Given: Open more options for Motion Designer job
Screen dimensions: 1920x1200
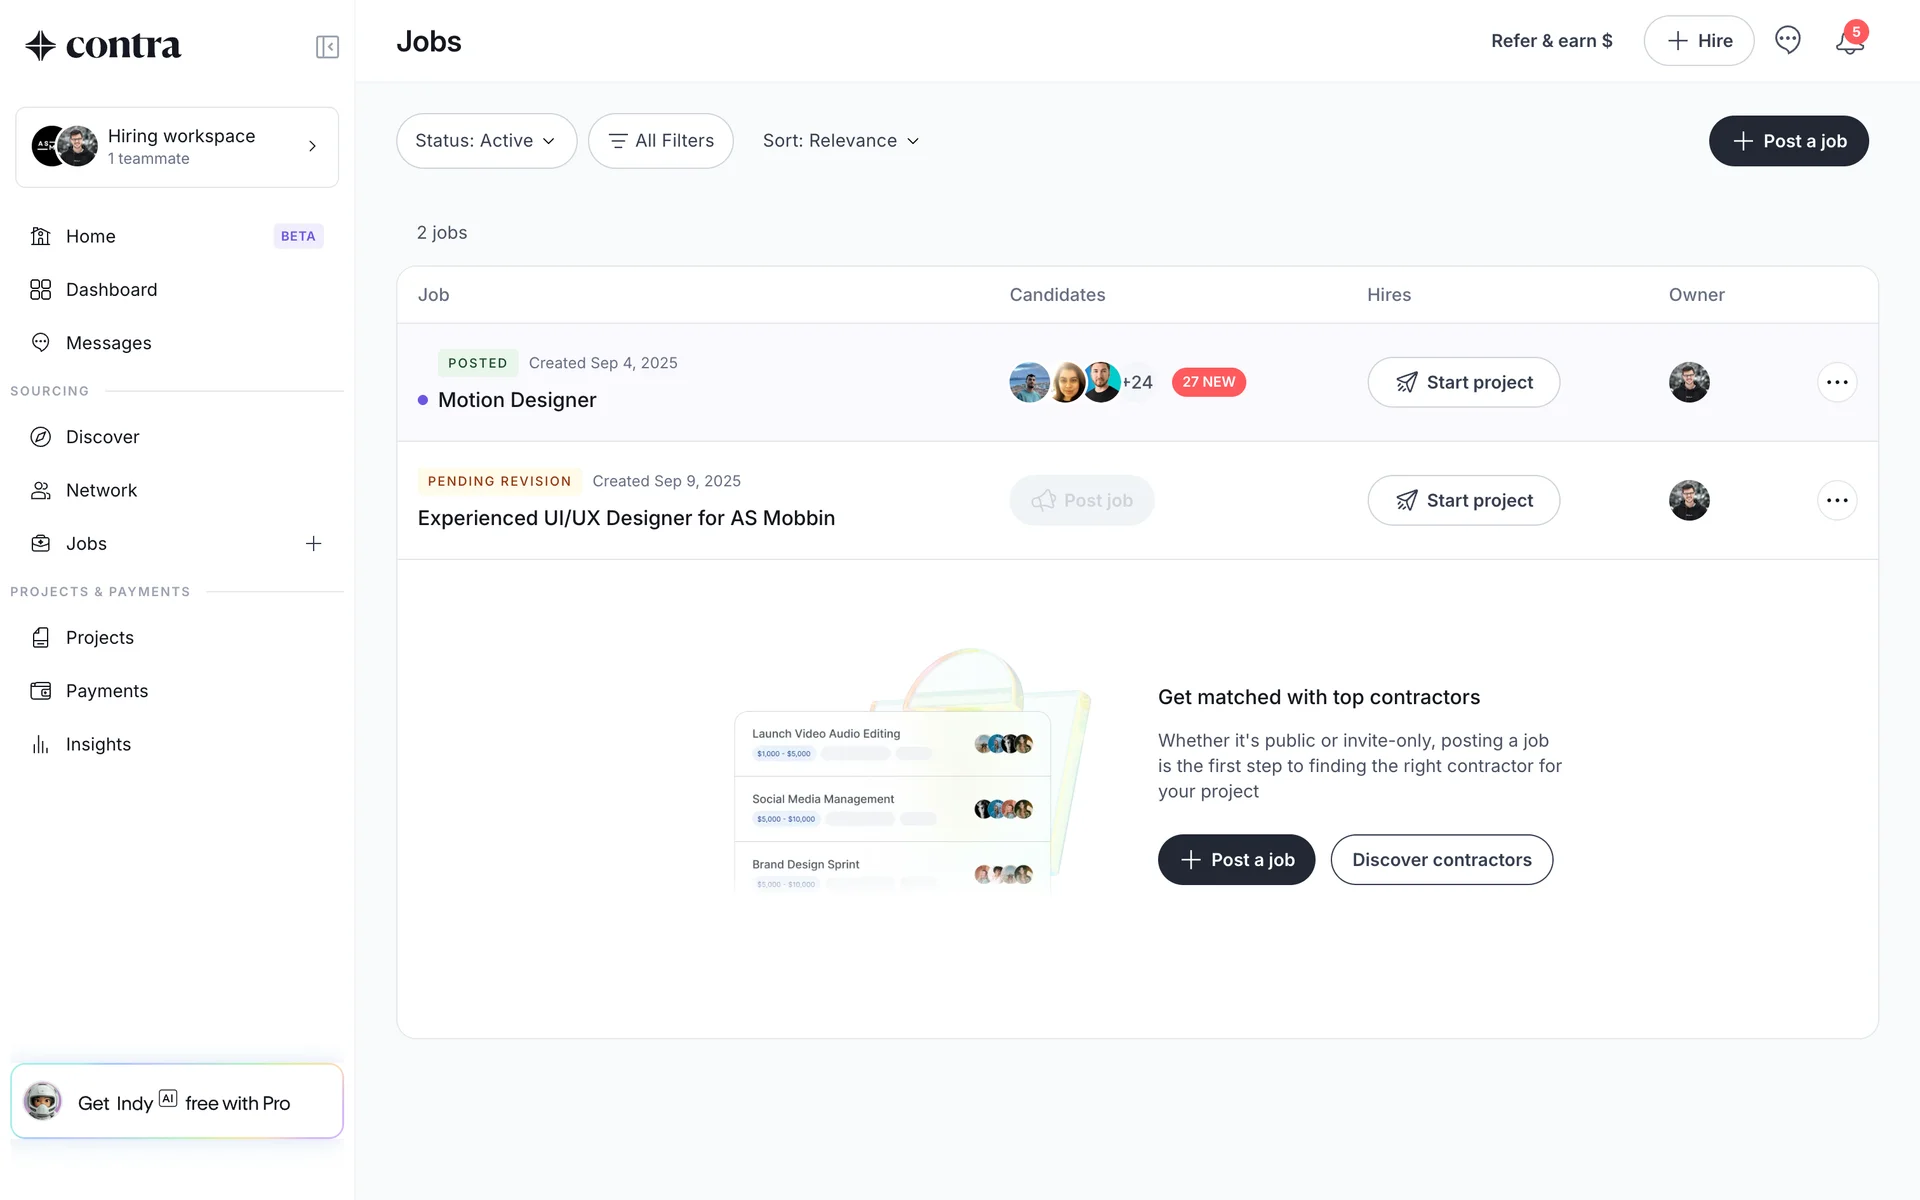Looking at the screenshot, I should [1836, 382].
